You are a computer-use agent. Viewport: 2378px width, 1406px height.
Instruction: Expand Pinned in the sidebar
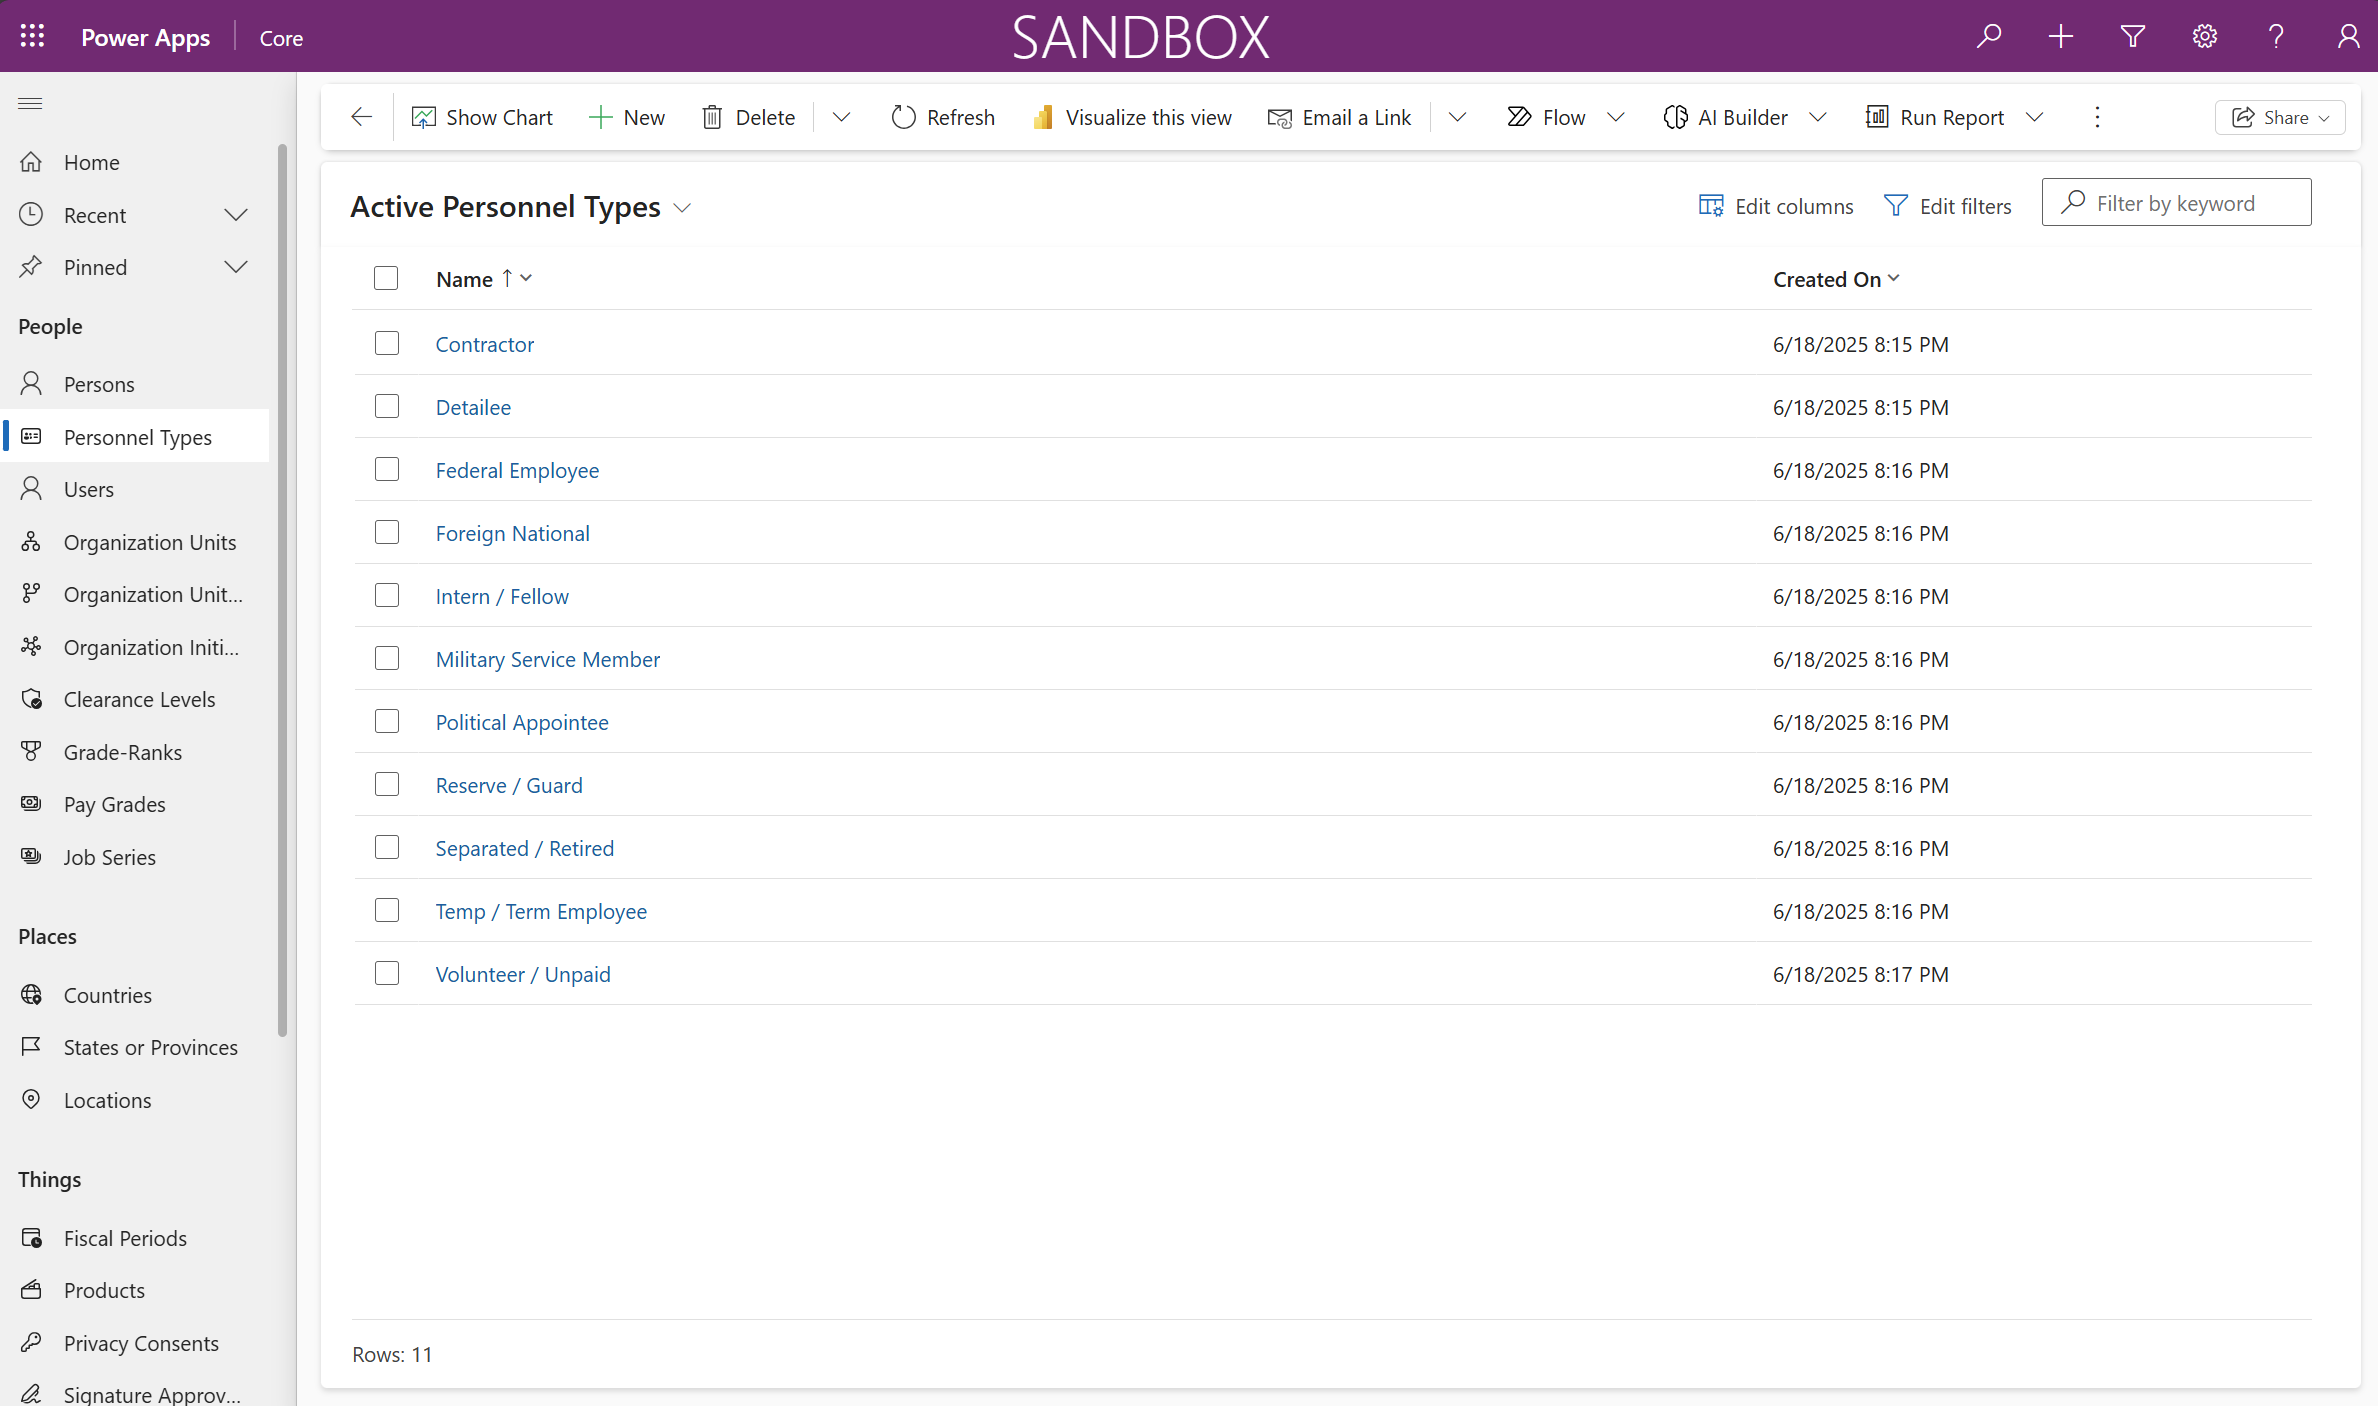point(236,267)
